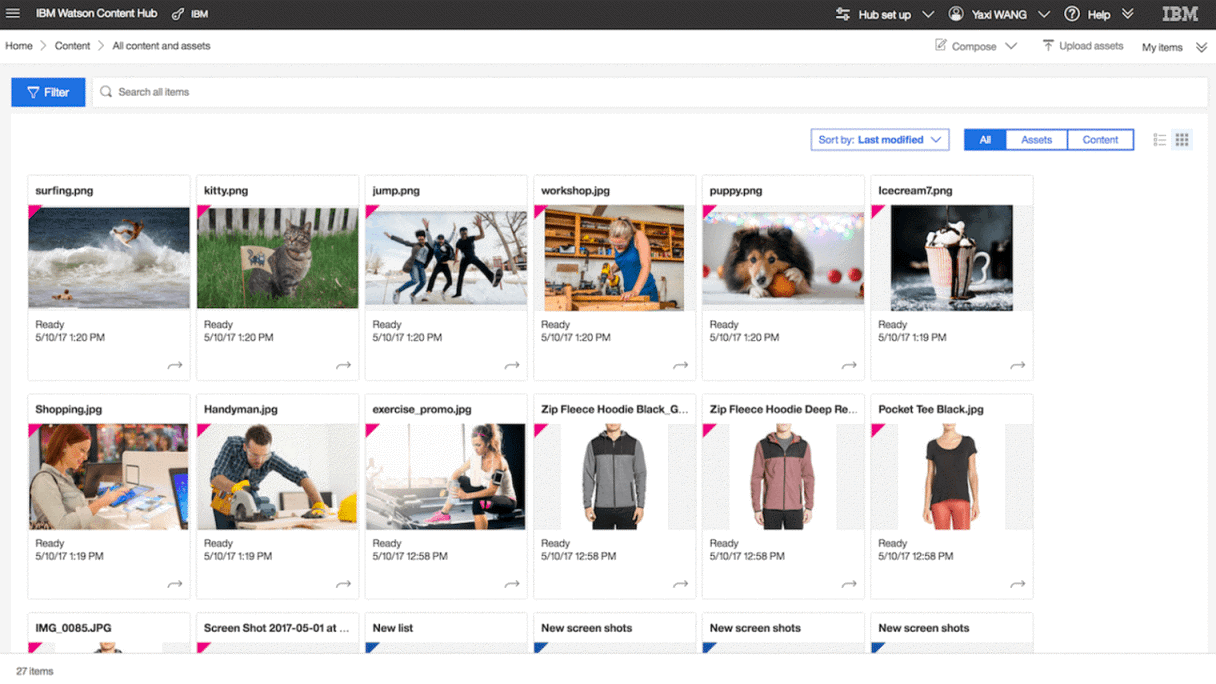Click the Compose pencil icon
This screenshot has height=684, width=1216.
(x=940, y=45)
